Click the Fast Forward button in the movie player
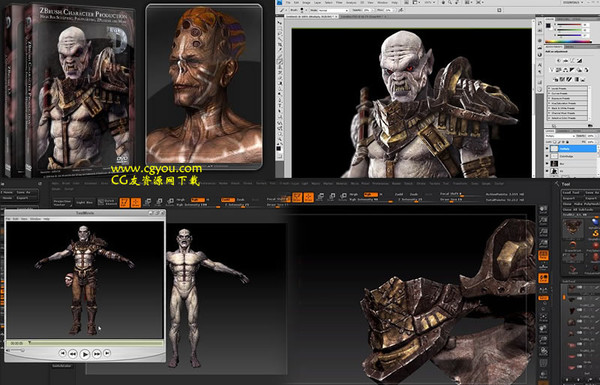The height and width of the screenshot is (385, 600). (x=97, y=354)
